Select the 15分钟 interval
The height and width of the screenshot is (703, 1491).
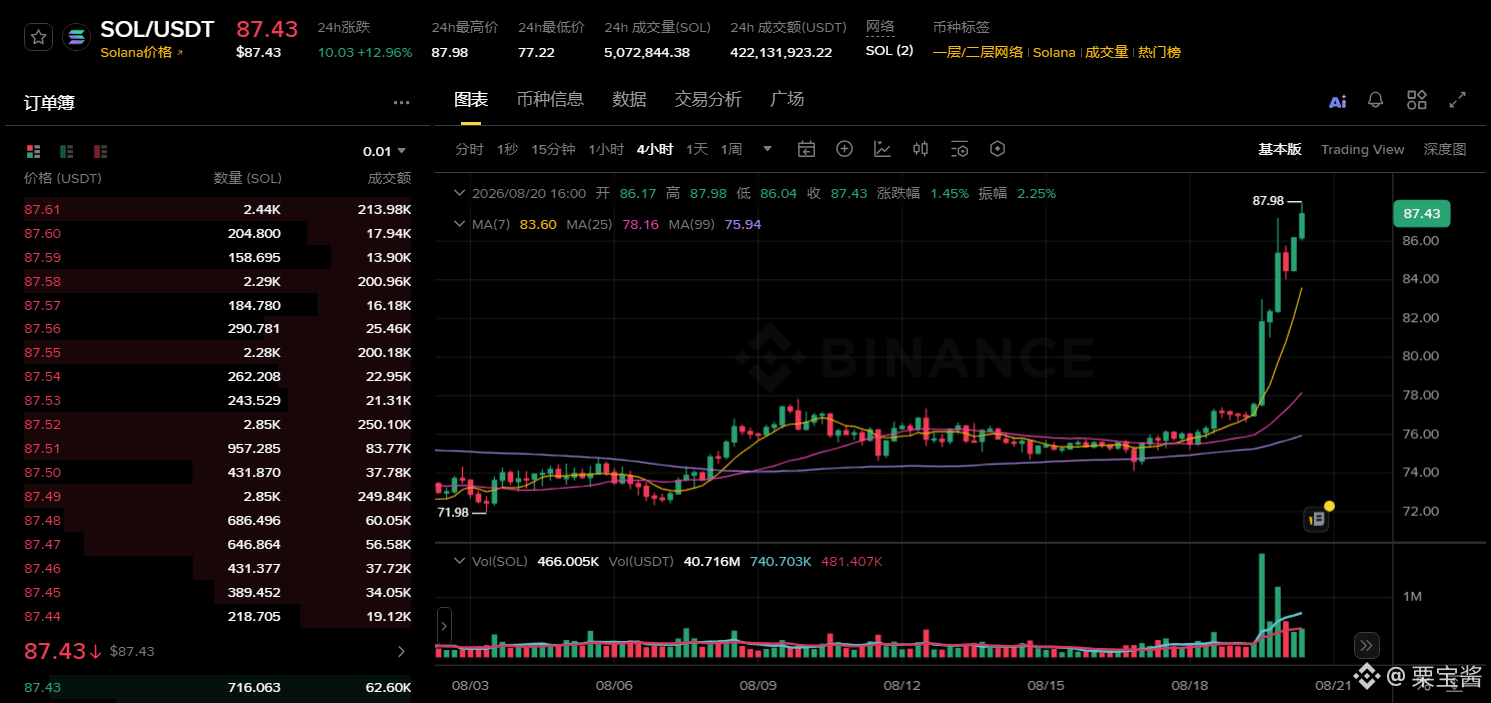[x=553, y=149]
